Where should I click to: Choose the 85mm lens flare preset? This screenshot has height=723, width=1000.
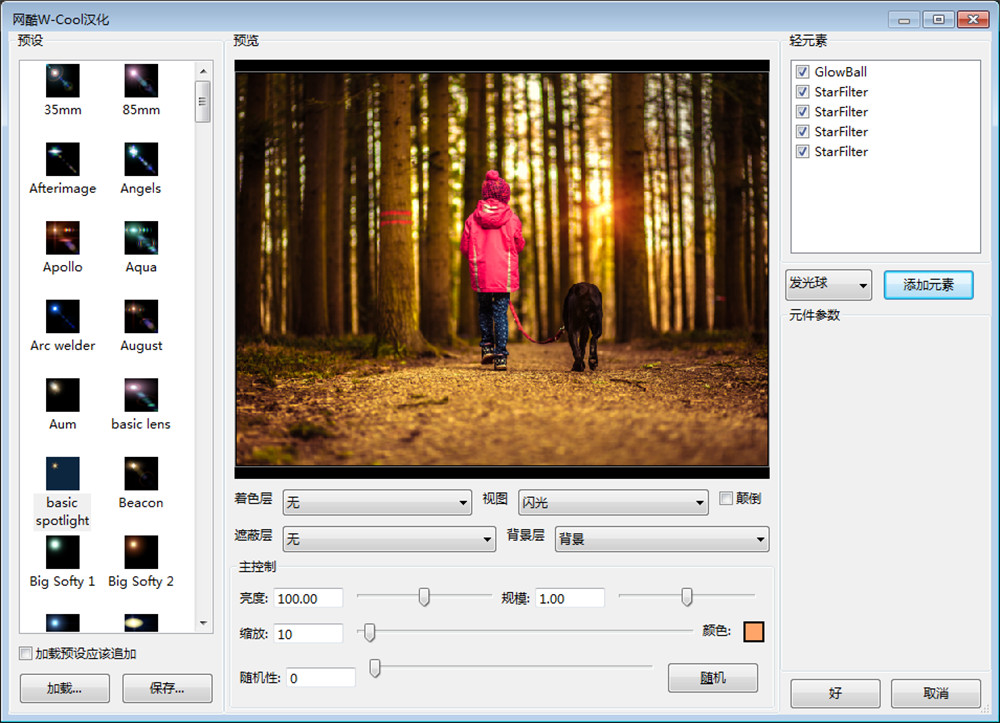click(141, 81)
